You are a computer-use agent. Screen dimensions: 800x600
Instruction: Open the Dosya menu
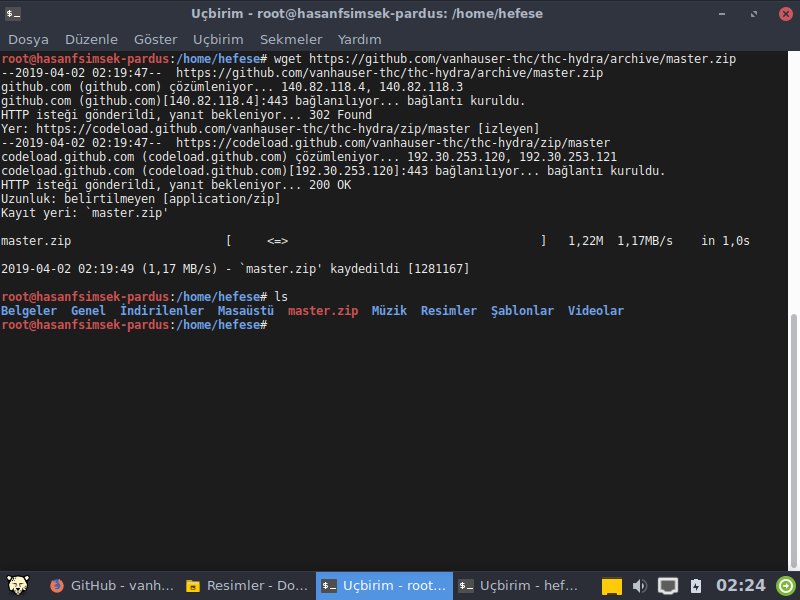(x=28, y=39)
